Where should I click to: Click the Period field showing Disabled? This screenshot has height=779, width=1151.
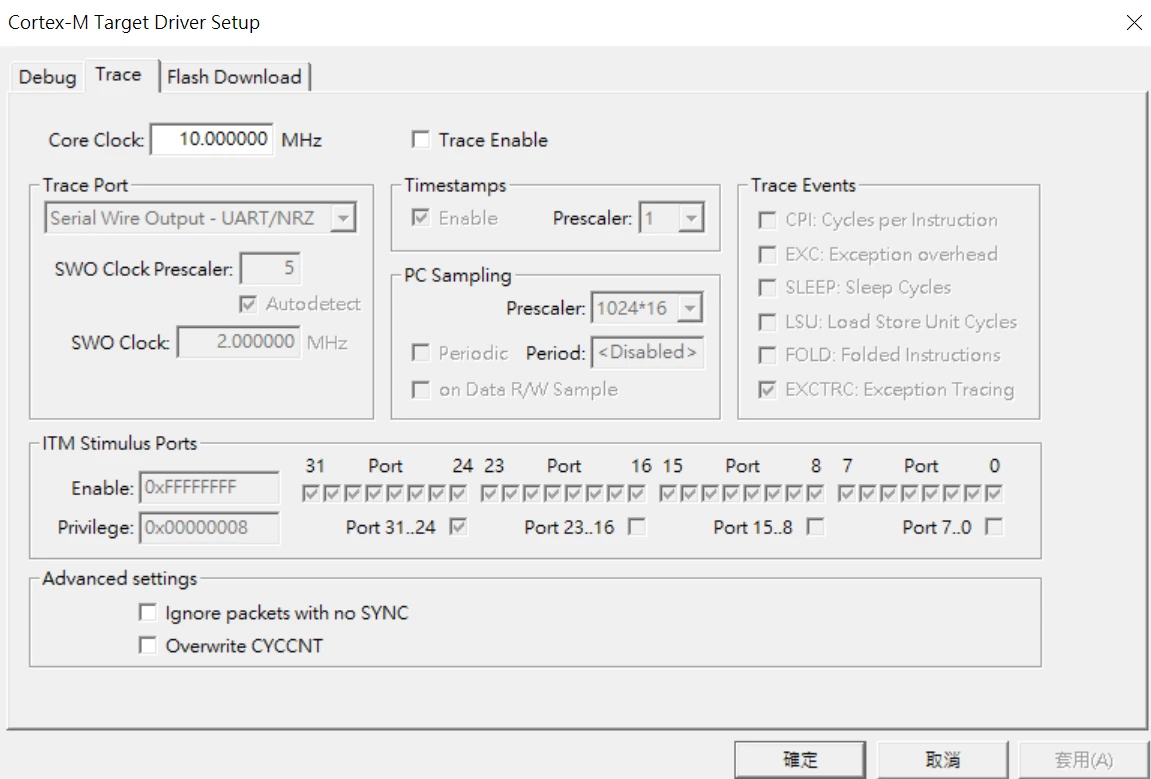647,352
